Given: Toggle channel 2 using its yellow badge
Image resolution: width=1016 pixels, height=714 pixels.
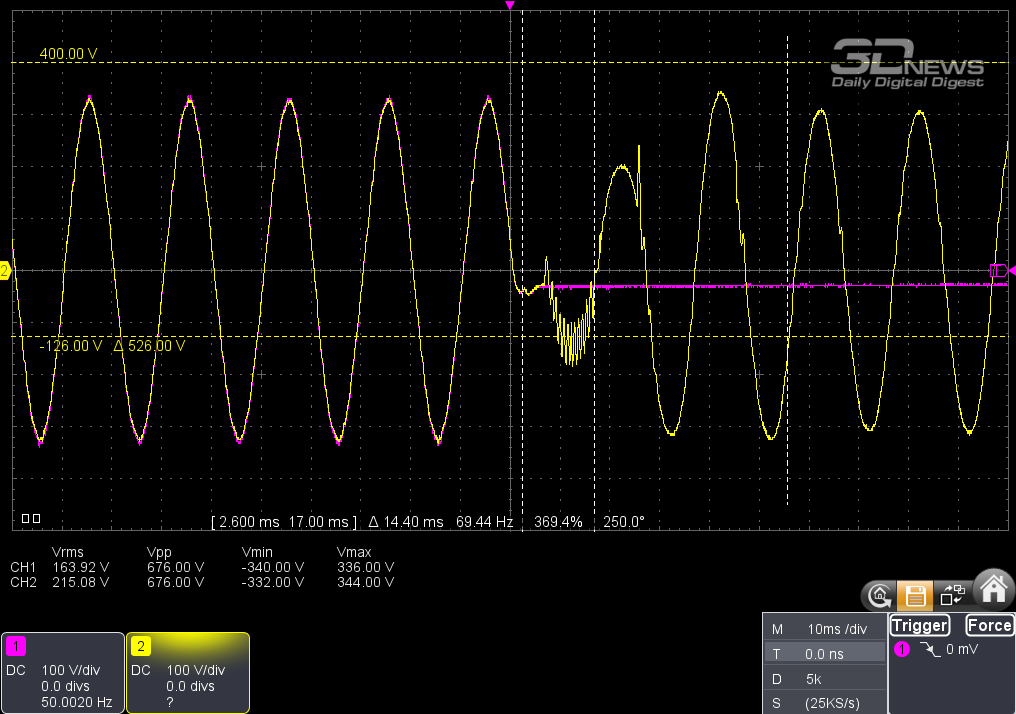Looking at the screenshot, I should click(x=141, y=646).
